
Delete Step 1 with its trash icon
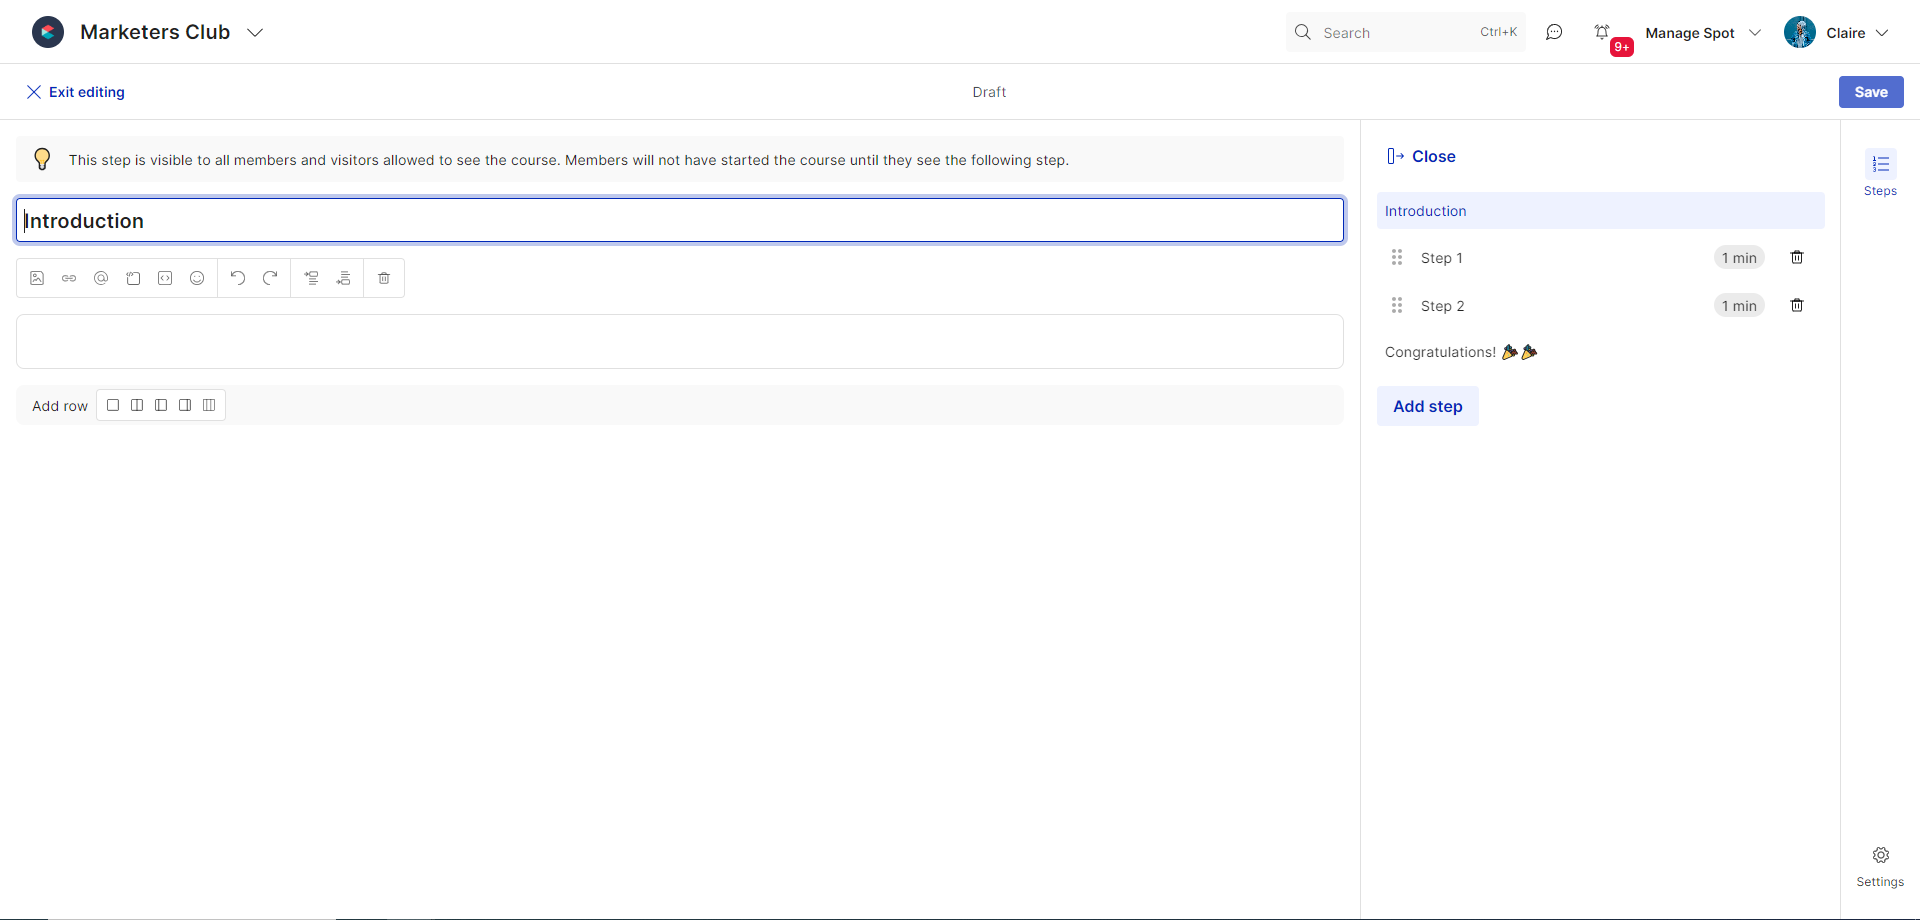coord(1796,258)
